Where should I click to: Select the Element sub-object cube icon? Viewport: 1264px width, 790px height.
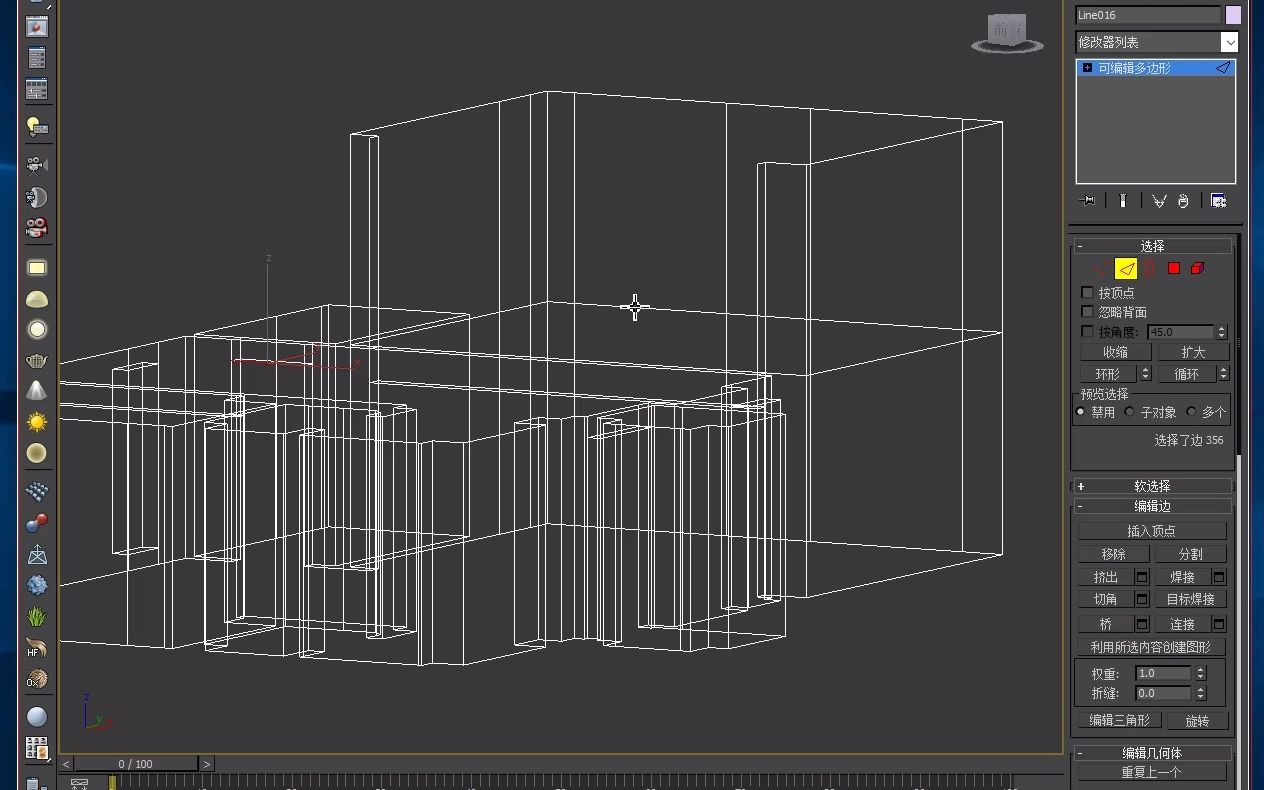[x=1197, y=268]
